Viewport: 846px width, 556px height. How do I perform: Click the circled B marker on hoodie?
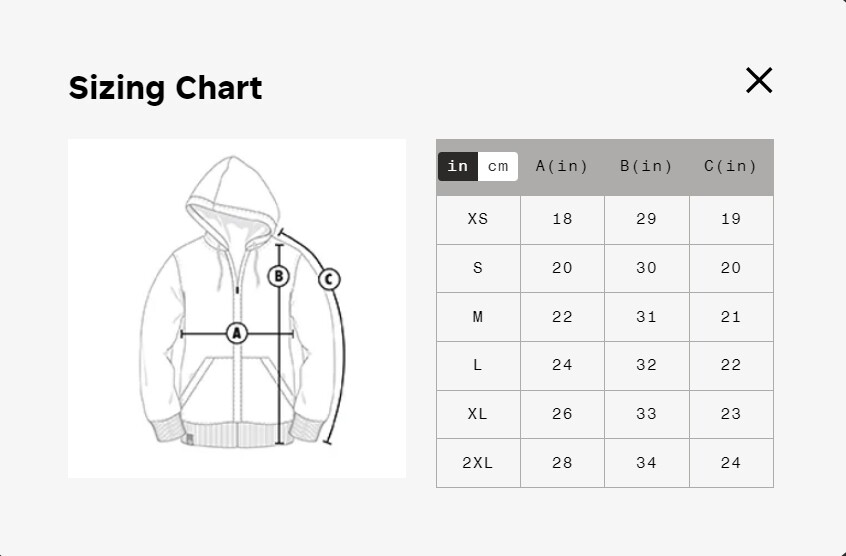pos(279,276)
